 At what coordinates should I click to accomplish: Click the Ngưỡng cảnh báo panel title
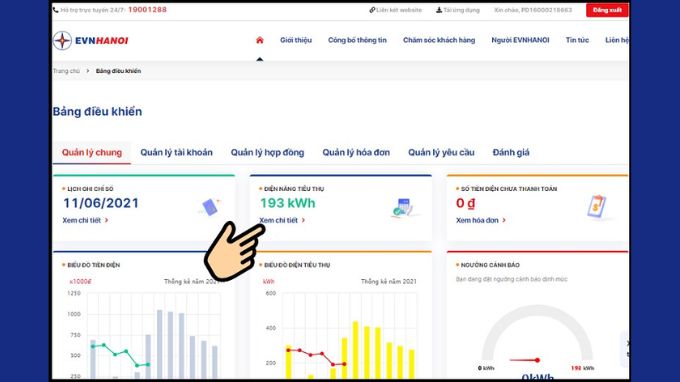pyautogui.click(x=490, y=265)
